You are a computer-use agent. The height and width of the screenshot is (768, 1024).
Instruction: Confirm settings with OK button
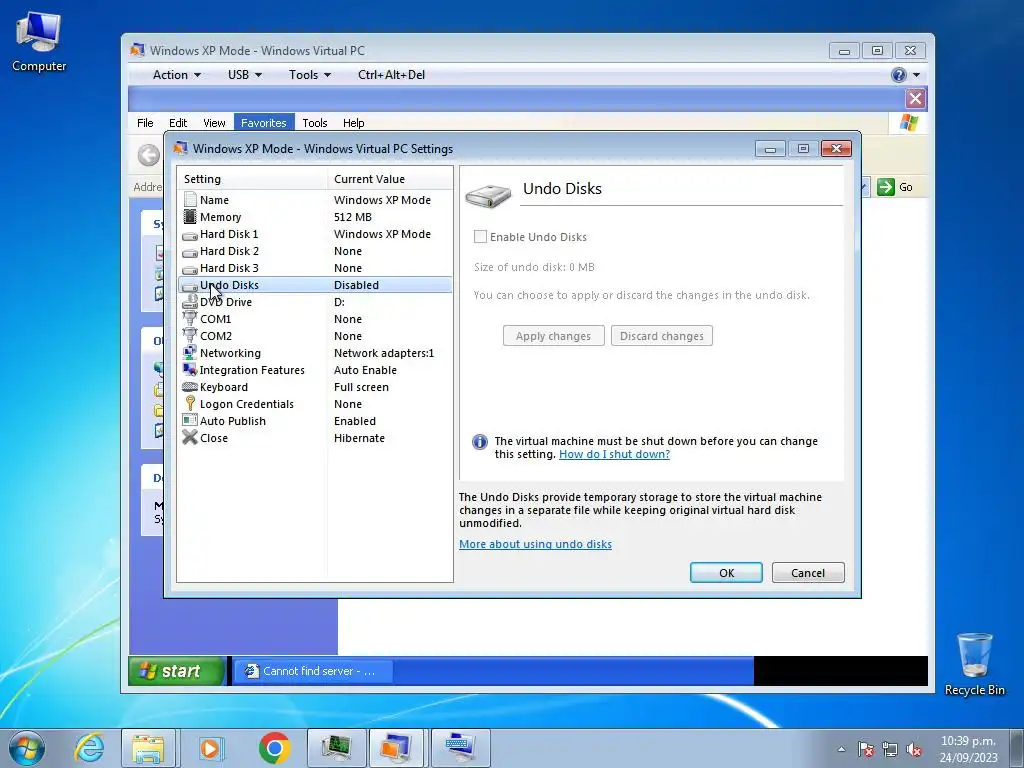click(726, 573)
